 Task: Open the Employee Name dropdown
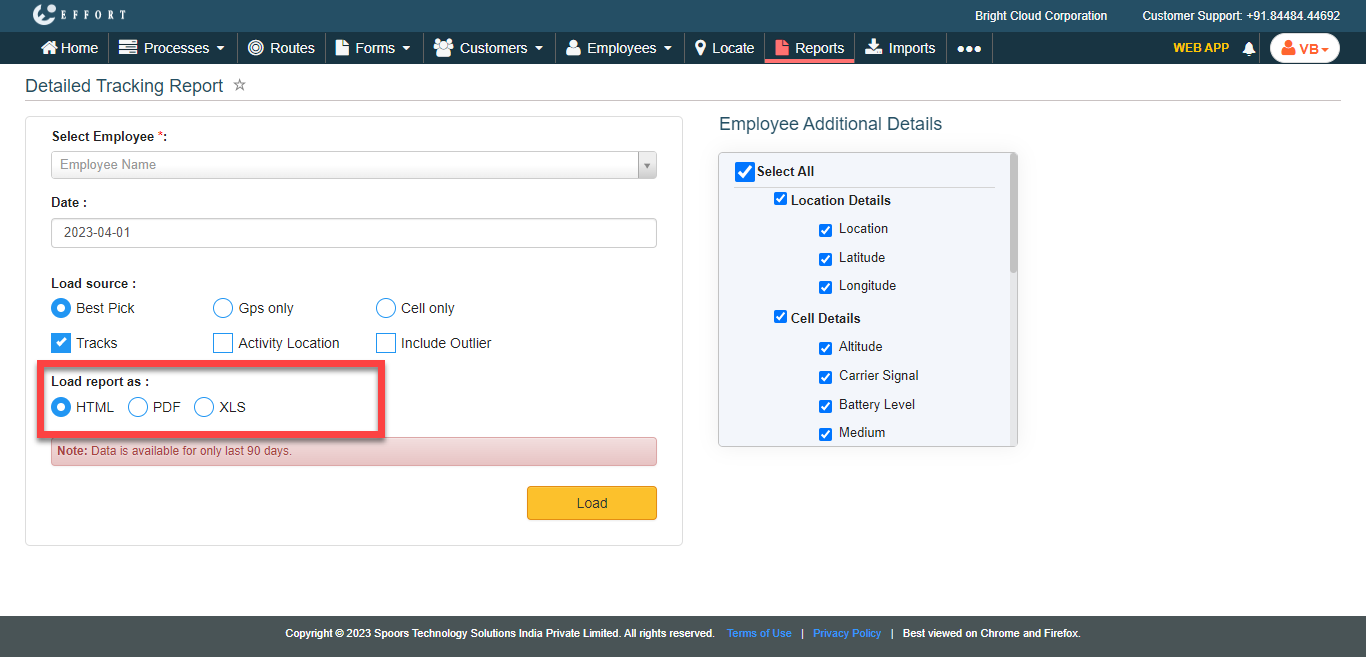click(354, 165)
